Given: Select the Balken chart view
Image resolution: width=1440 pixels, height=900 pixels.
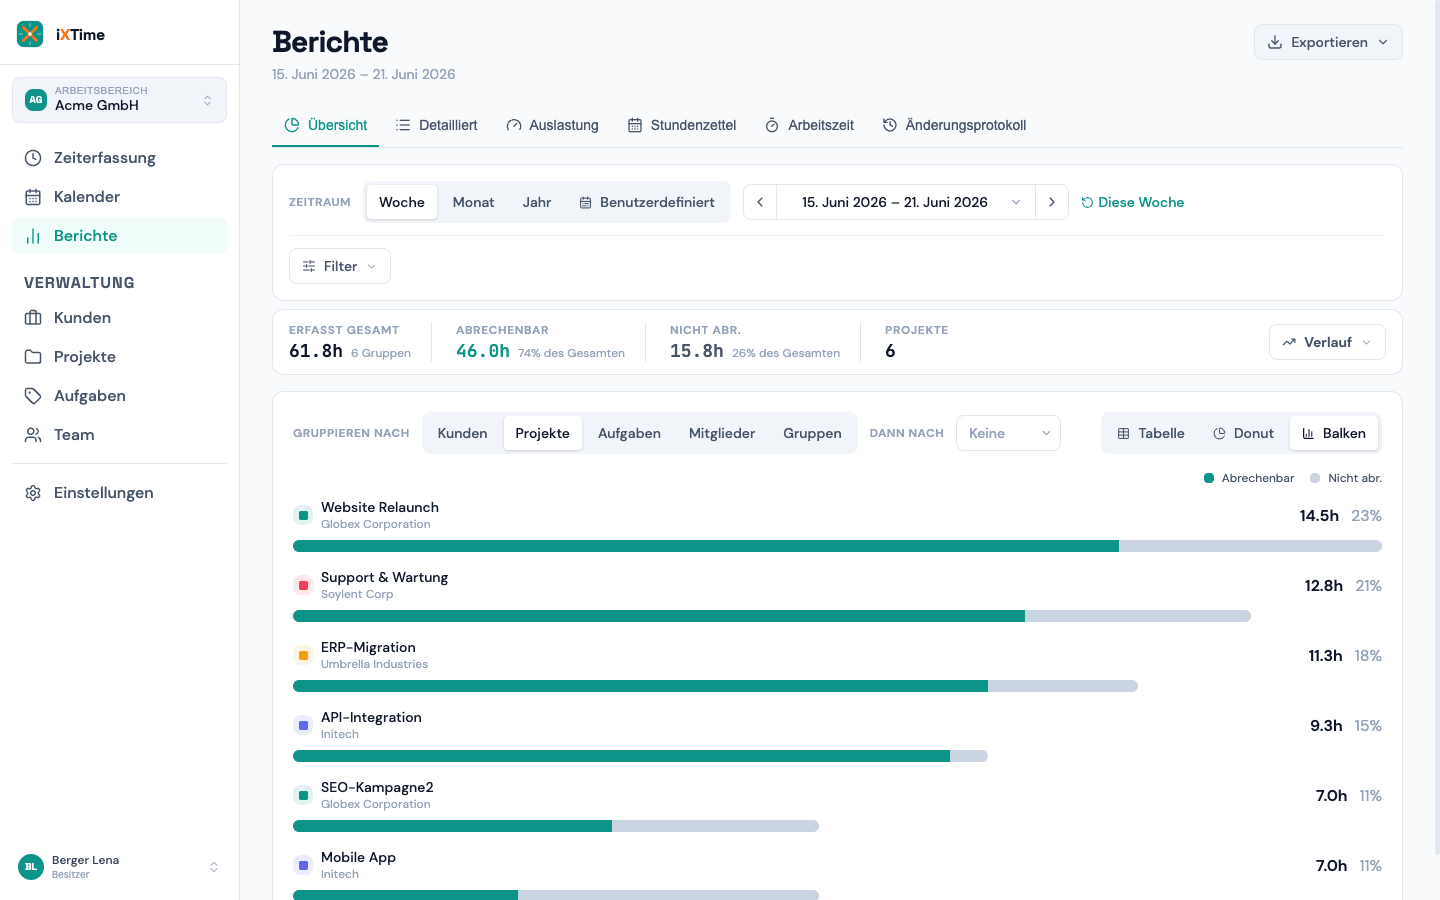Looking at the screenshot, I should click(x=1334, y=433).
